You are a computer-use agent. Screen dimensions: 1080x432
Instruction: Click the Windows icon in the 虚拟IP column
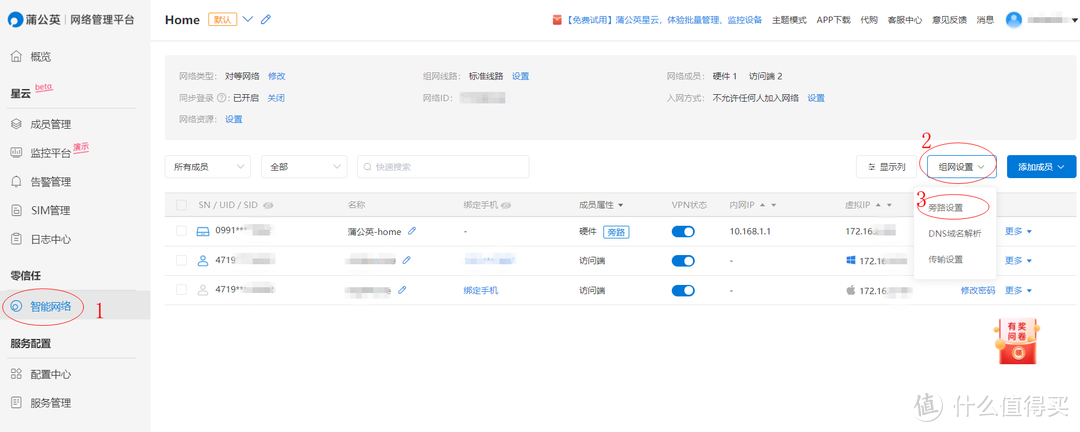(851, 260)
